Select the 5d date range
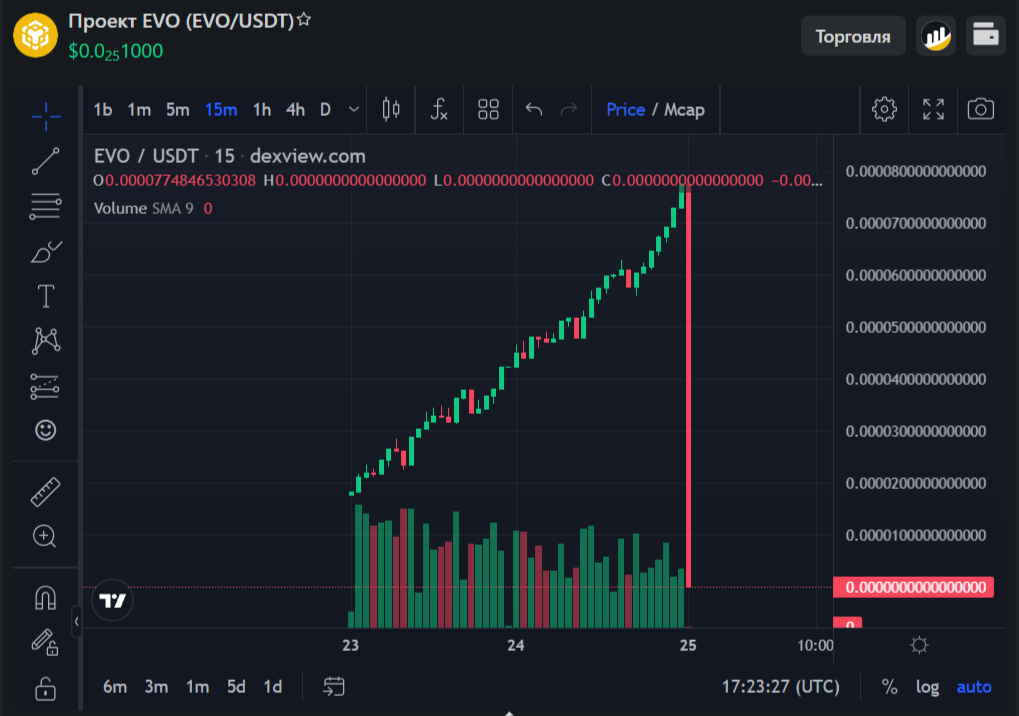Image resolution: width=1019 pixels, height=716 pixels. (236, 687)
